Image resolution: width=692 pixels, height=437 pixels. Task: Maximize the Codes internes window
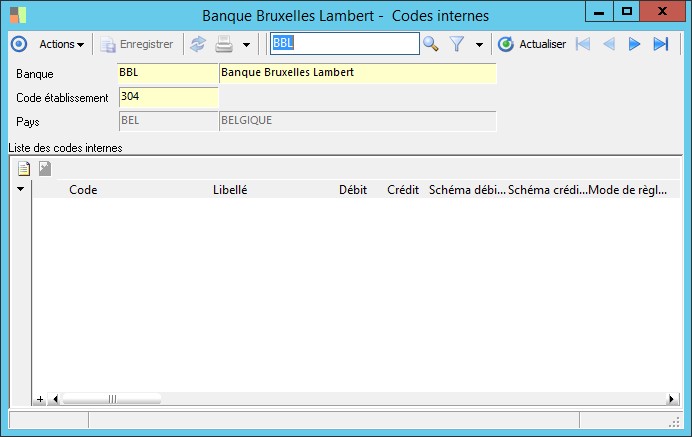pyautogui.click(x=627, y=11)
